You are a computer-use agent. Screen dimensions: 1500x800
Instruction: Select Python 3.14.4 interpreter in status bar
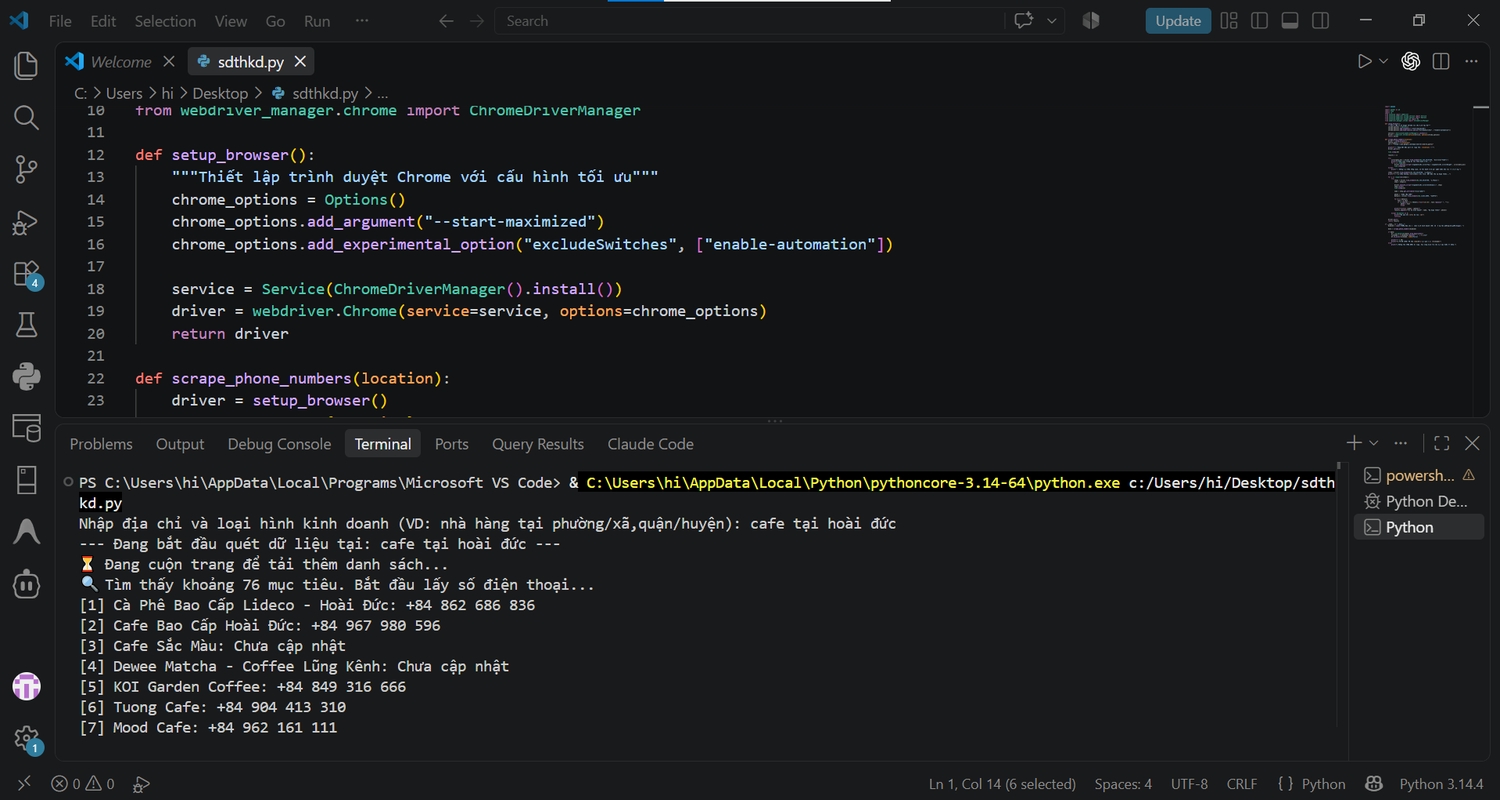coord(1441,784)
